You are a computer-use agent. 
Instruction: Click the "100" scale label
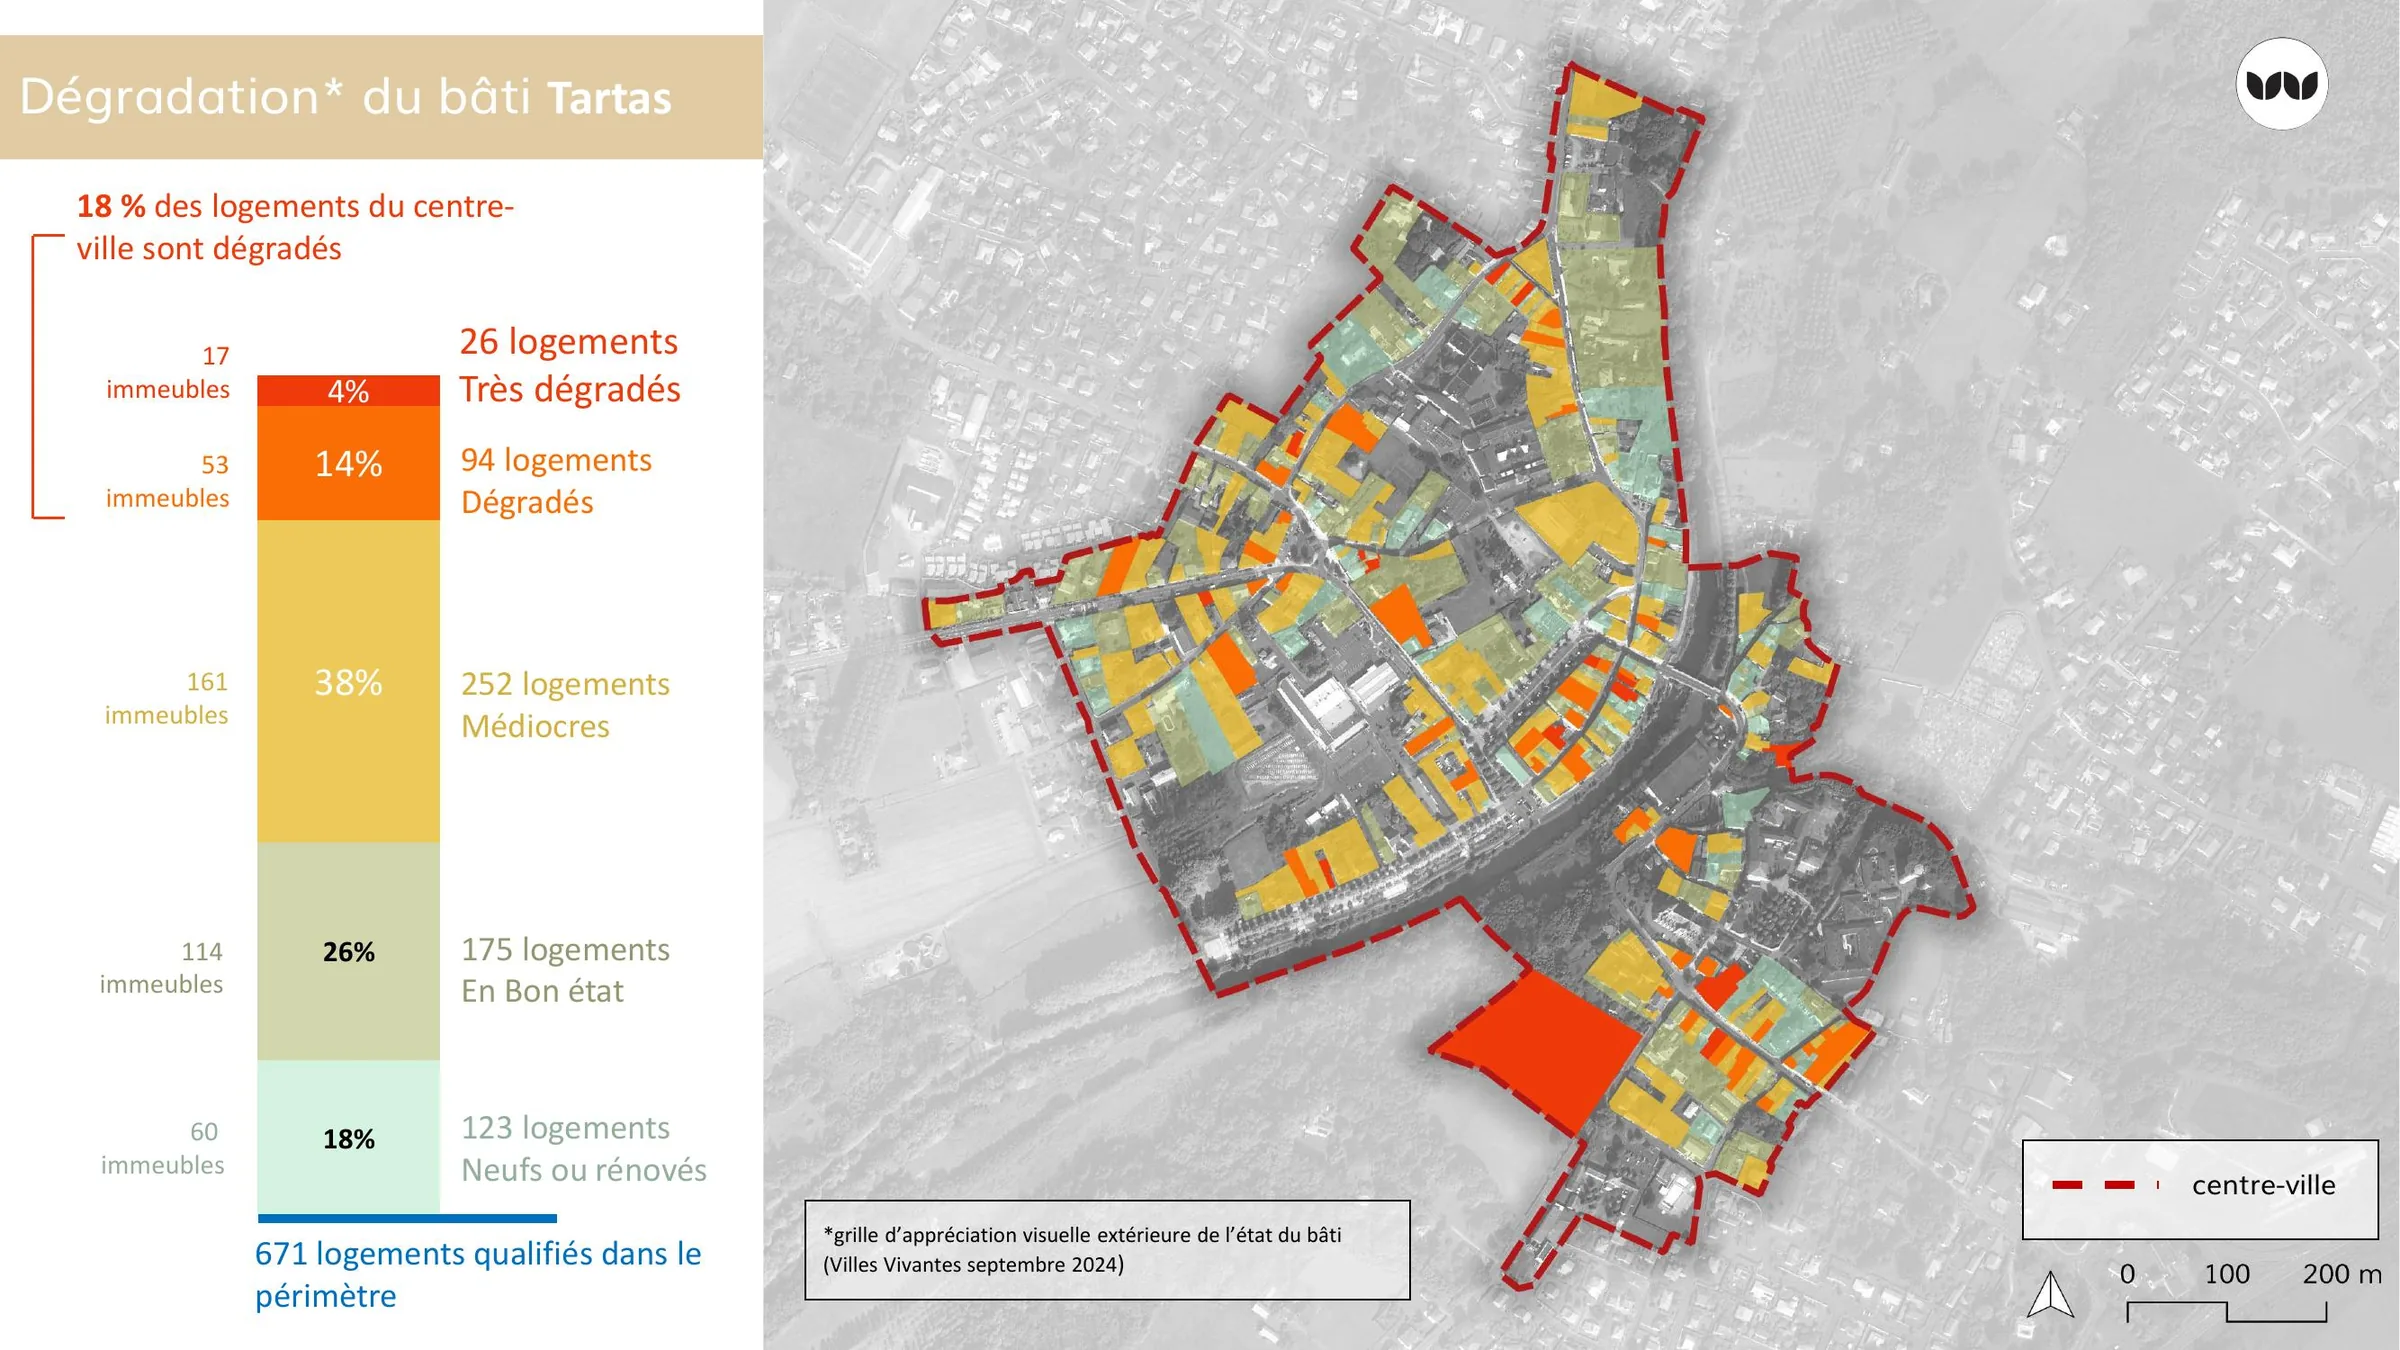pos(2227,1274)
